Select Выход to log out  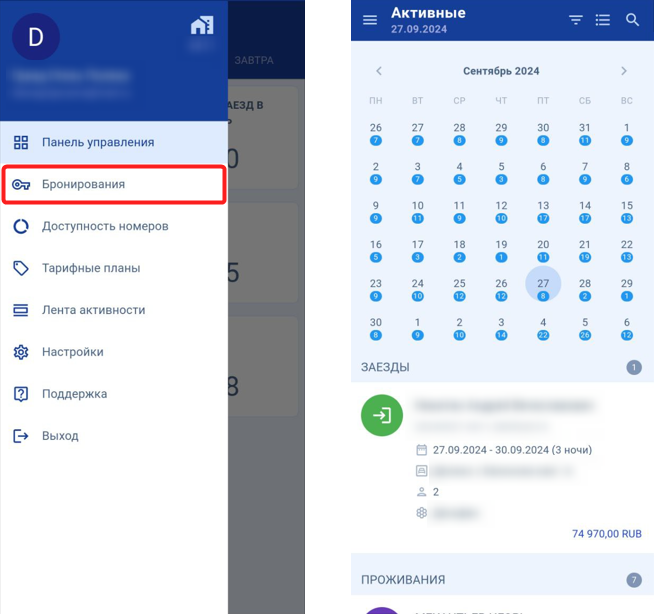click(114, 436)
